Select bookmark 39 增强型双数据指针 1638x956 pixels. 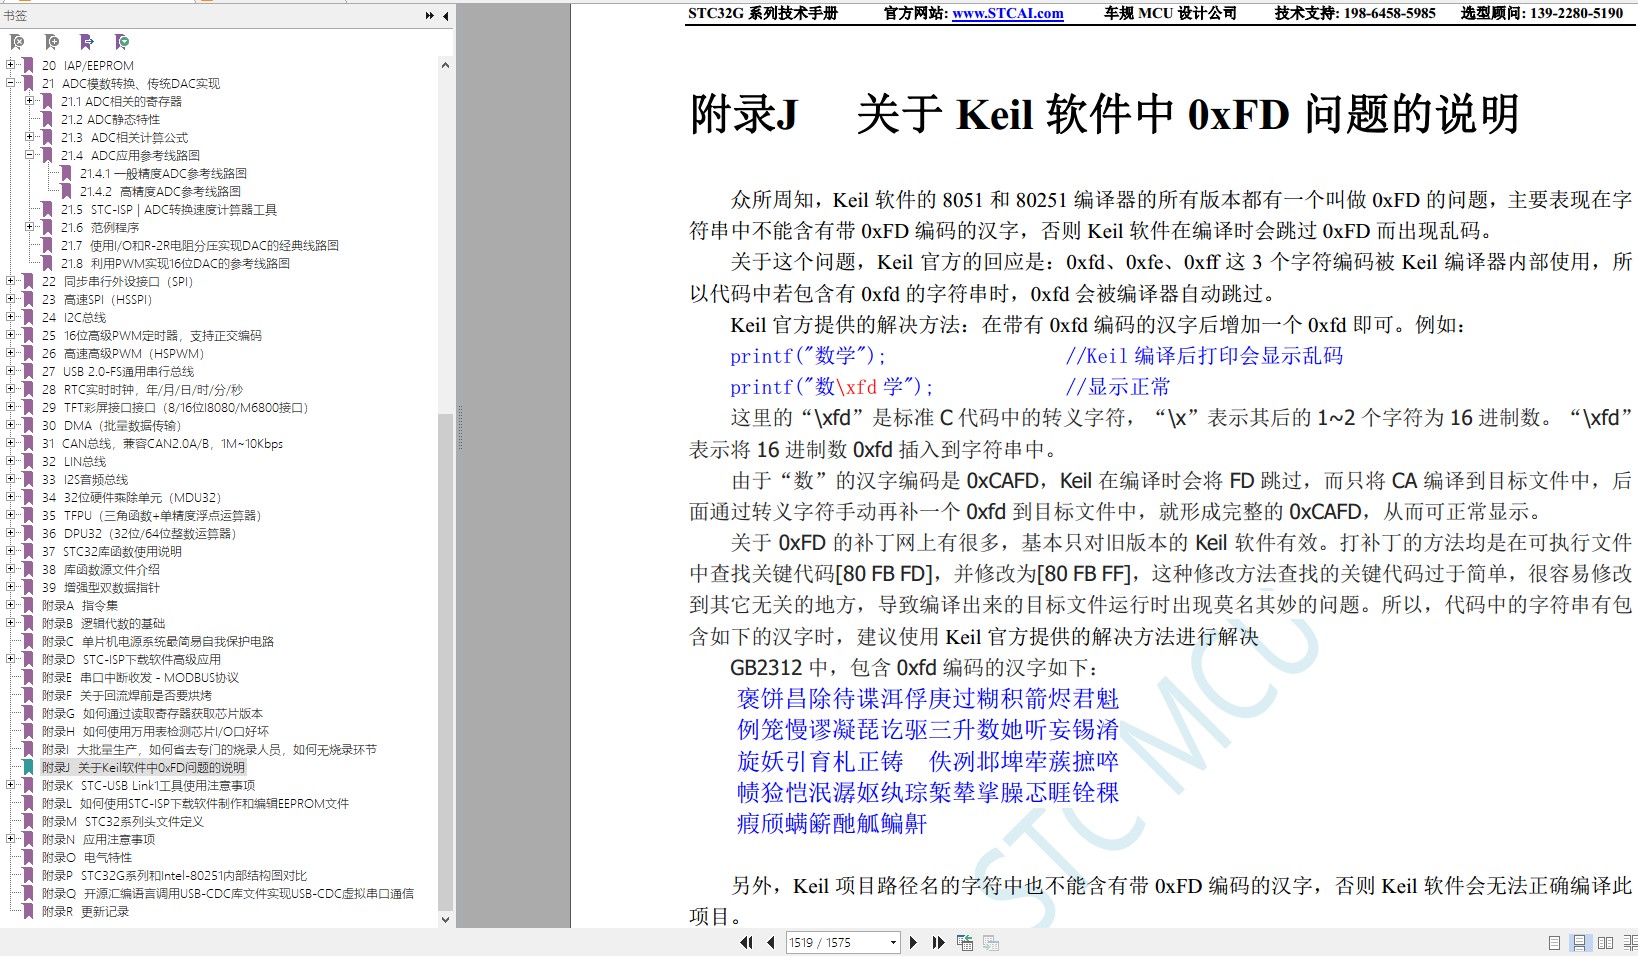click(100, 587)
